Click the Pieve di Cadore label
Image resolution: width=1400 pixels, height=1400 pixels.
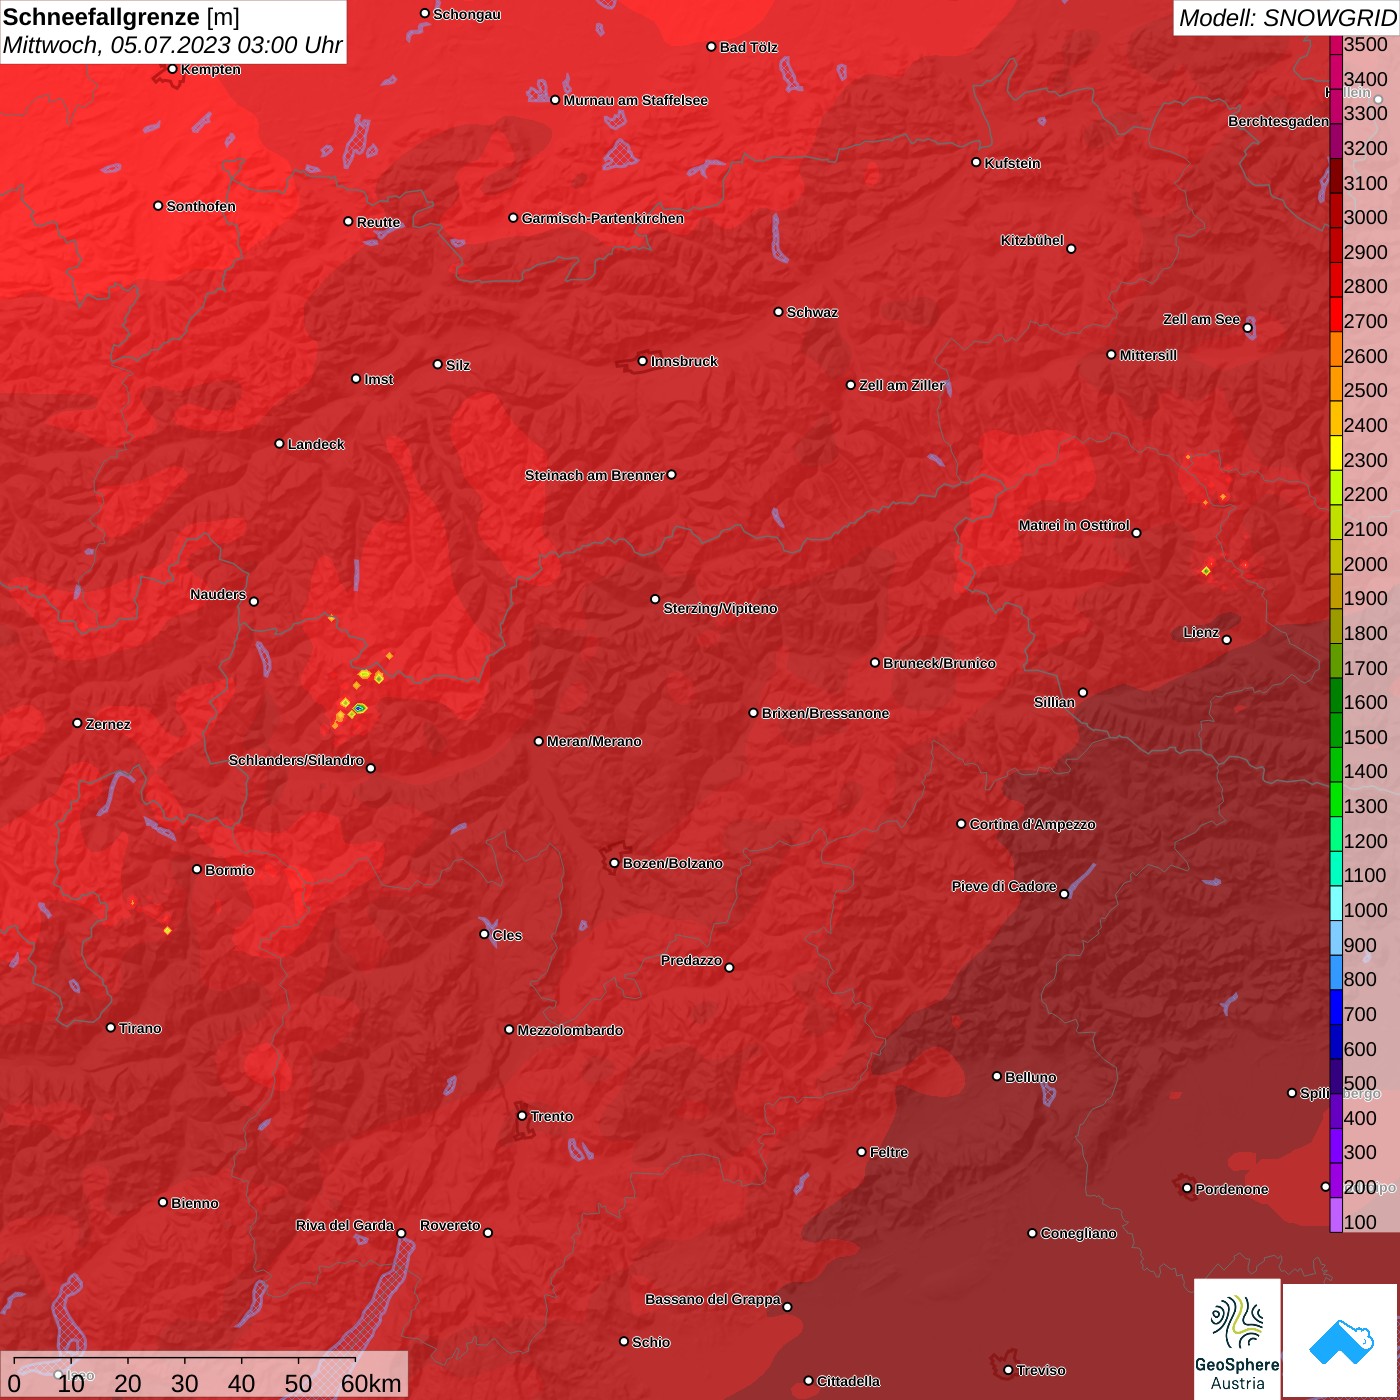click(1004, 886)
